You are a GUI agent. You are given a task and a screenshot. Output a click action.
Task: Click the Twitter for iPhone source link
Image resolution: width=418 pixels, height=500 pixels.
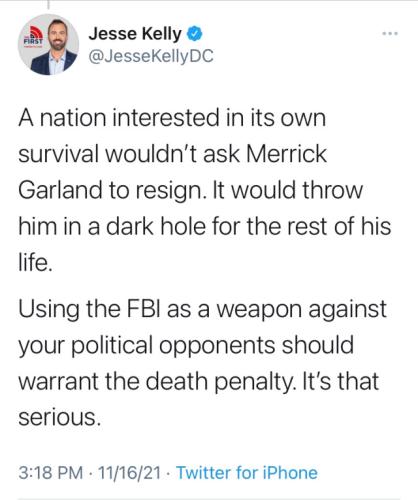[247, 473]
